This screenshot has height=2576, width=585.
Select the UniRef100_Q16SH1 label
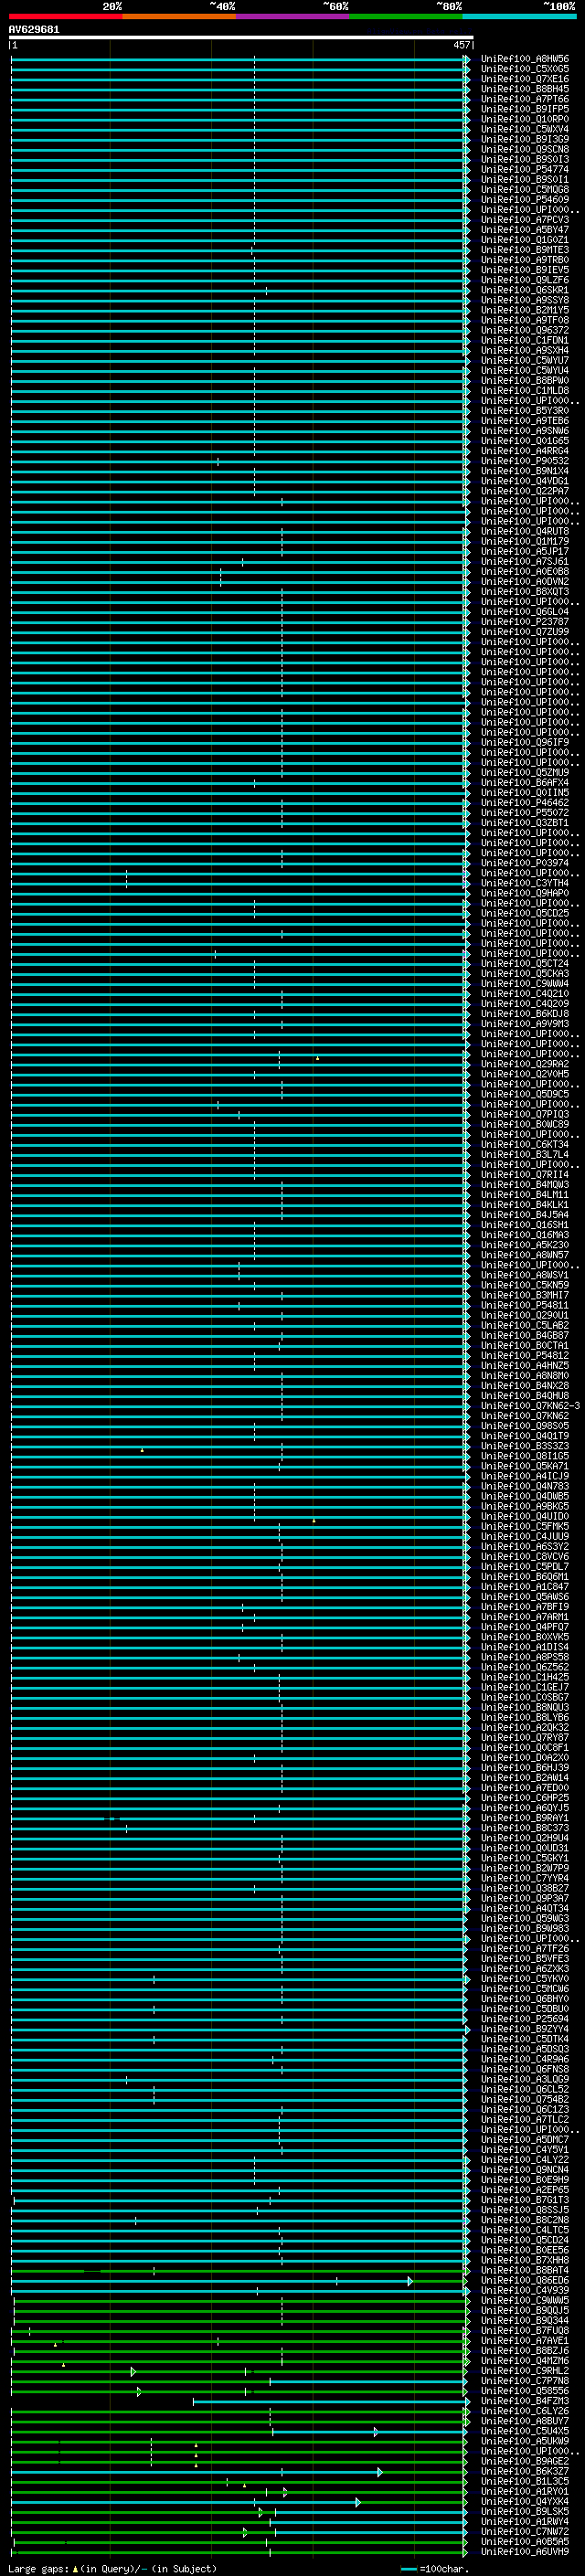tap(525, 1224)
